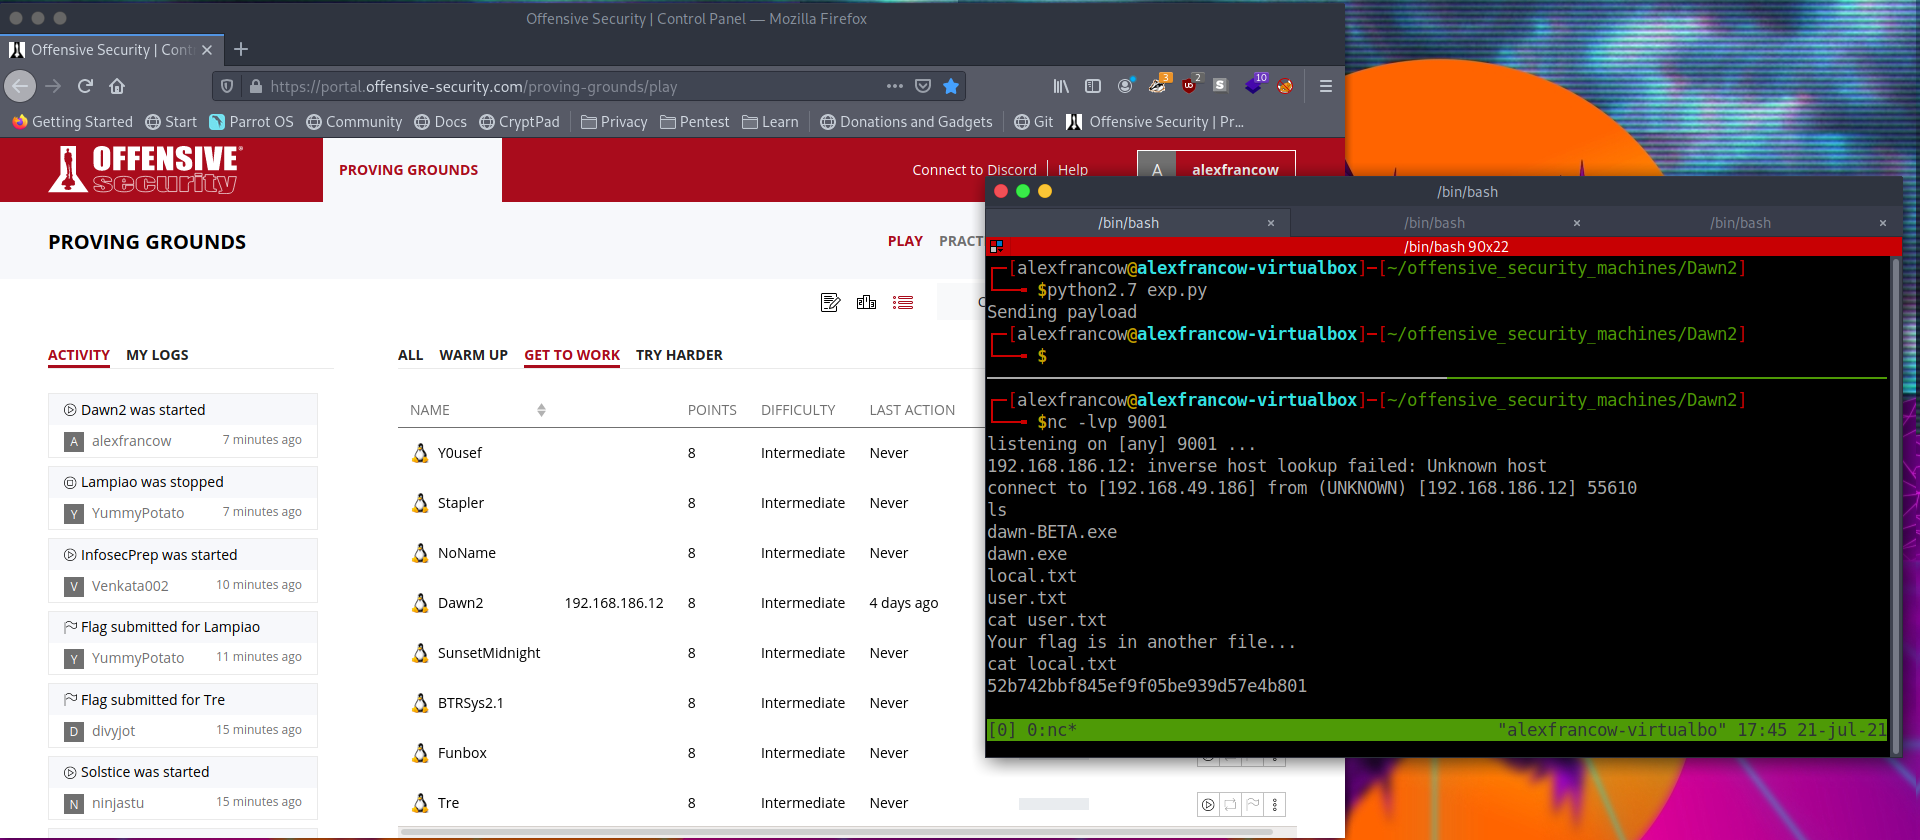This screenshot has width=1920, height=840.
Task: Click the Stapler machine row name
Action: tap(460, 503)
